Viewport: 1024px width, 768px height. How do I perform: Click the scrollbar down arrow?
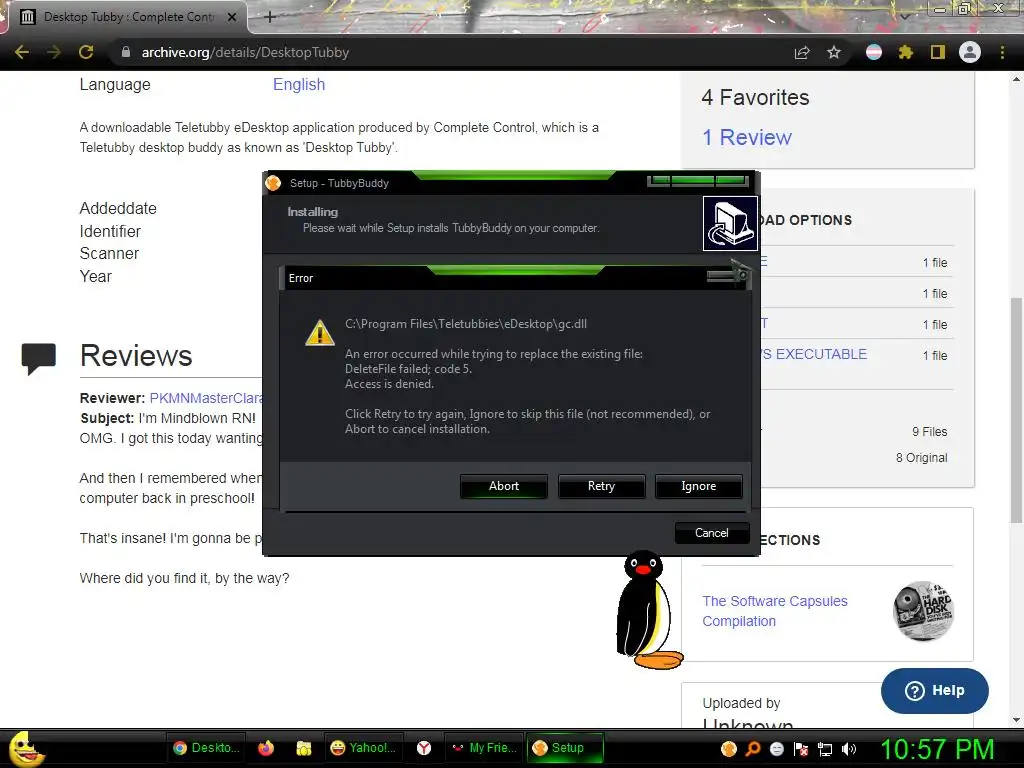click(x=1016, y=720)
